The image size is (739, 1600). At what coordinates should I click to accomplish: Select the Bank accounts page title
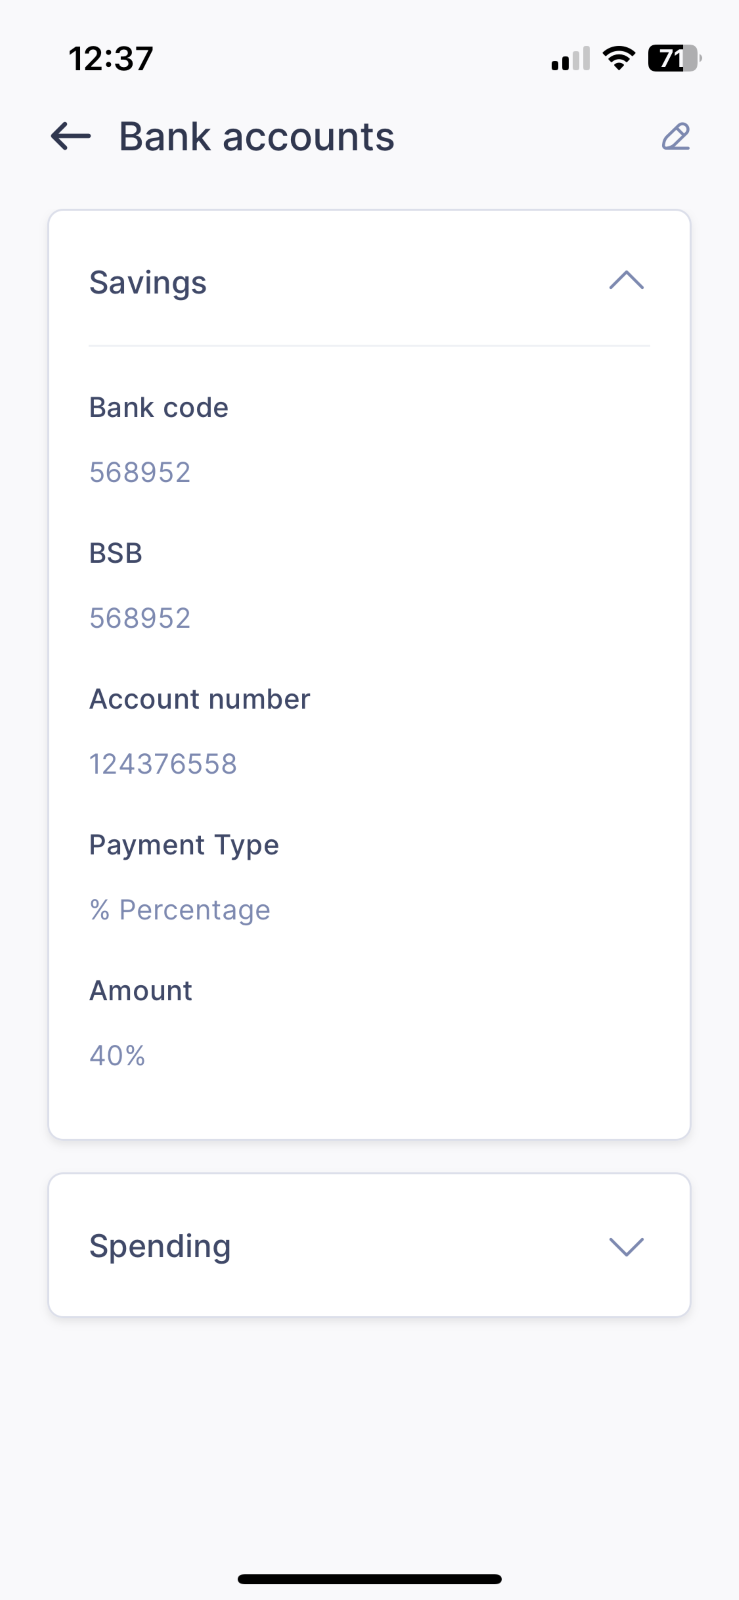click(257, 137)
